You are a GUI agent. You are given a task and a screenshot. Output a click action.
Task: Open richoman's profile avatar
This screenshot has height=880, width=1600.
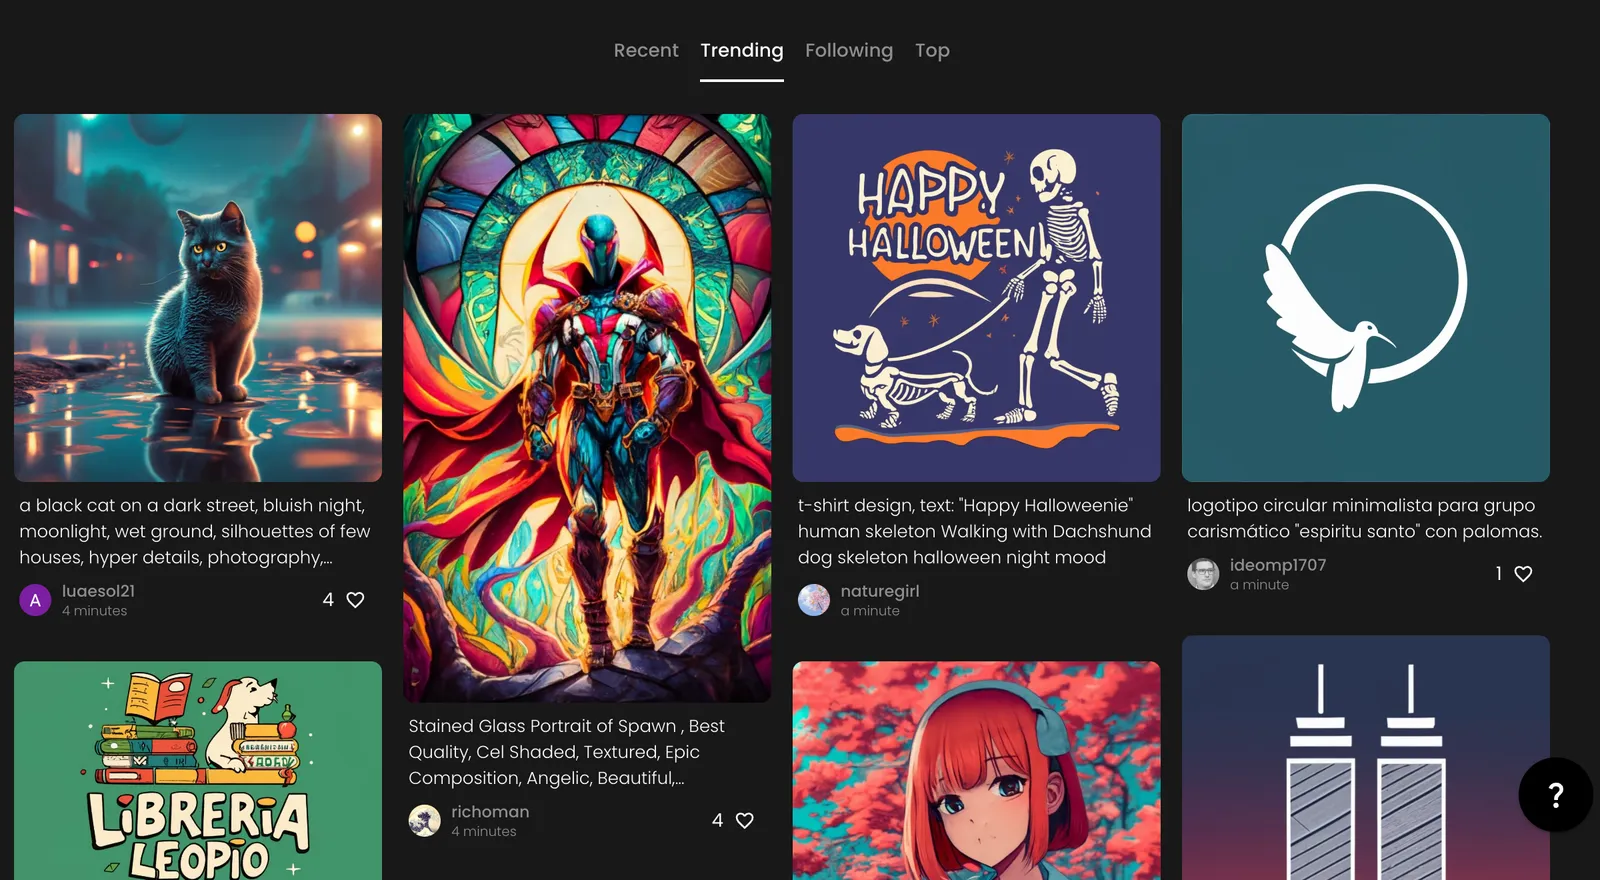click(x=425, y=820)
